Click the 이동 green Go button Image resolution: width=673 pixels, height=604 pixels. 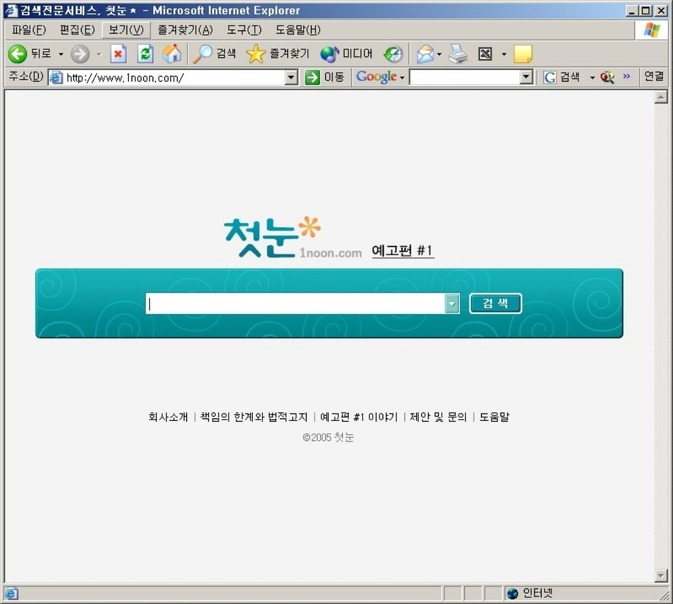[324, 77]
